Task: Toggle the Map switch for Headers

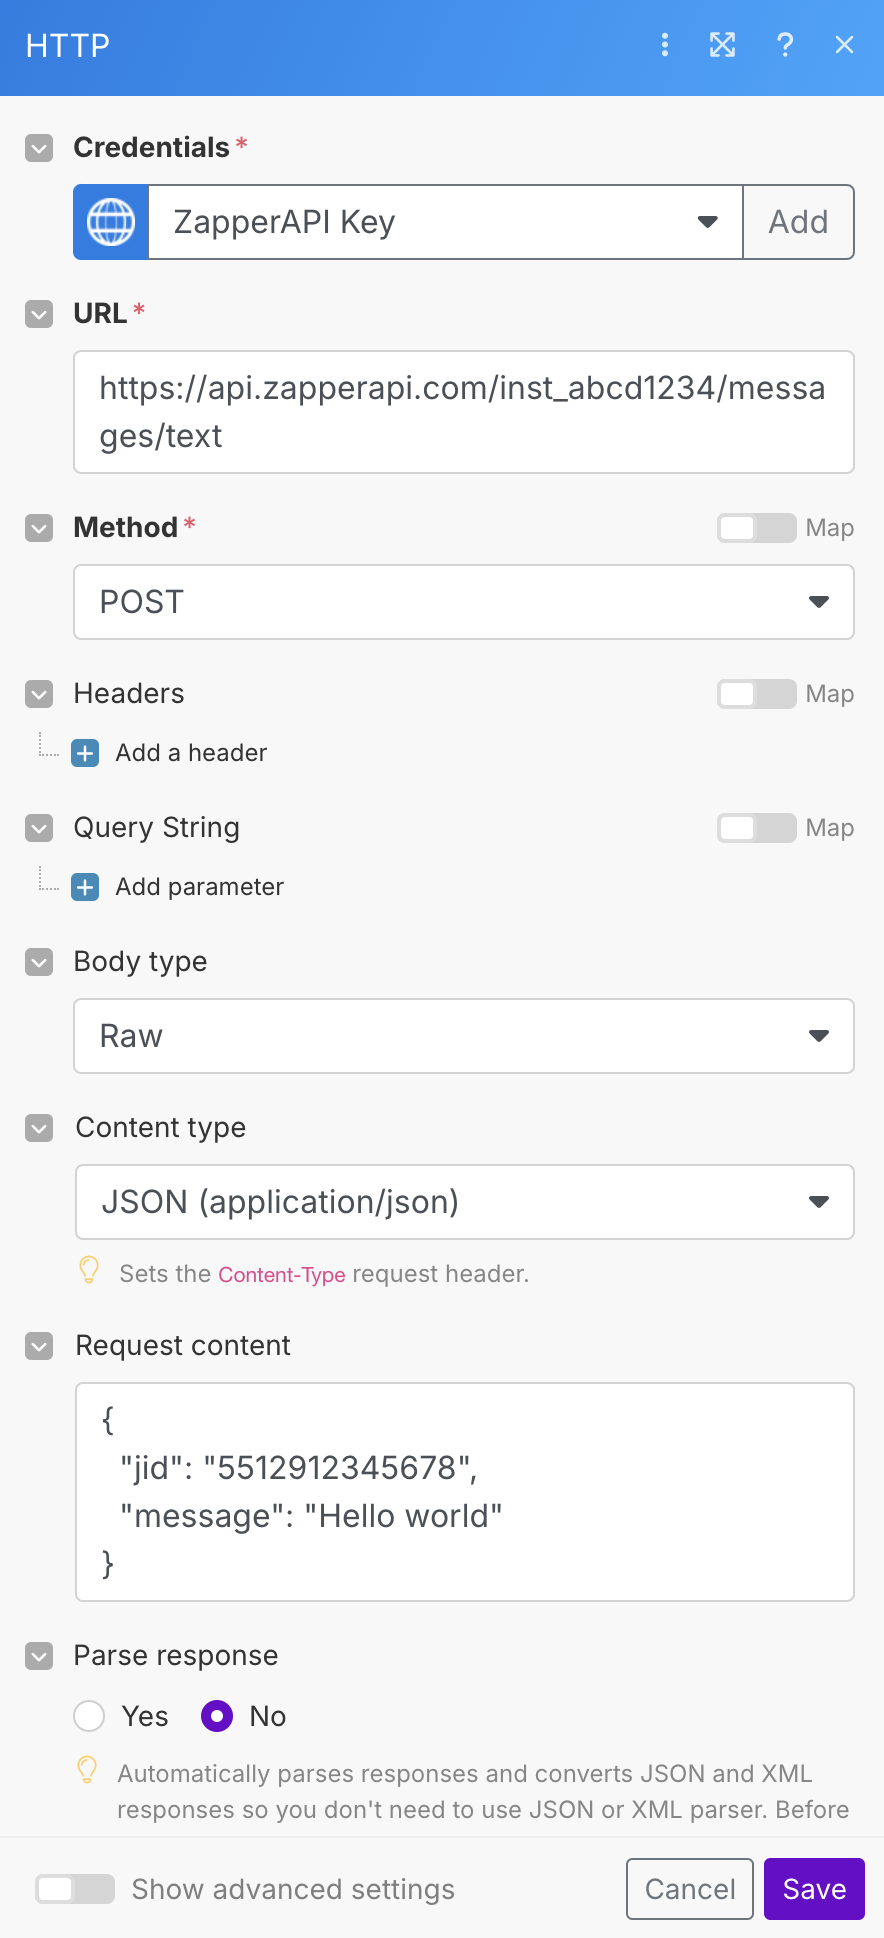Action: click(756, 694)
